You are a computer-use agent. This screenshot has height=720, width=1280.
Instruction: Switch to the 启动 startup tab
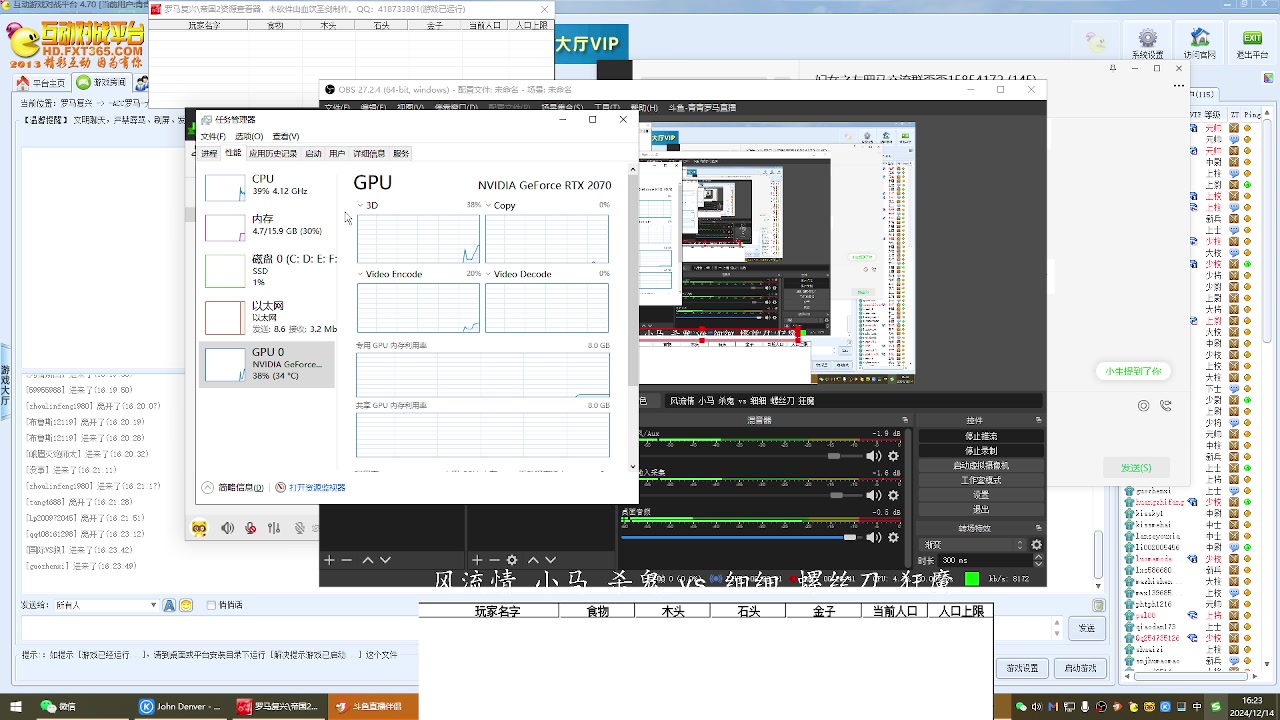pyautogui.click(x=313, y=154)
